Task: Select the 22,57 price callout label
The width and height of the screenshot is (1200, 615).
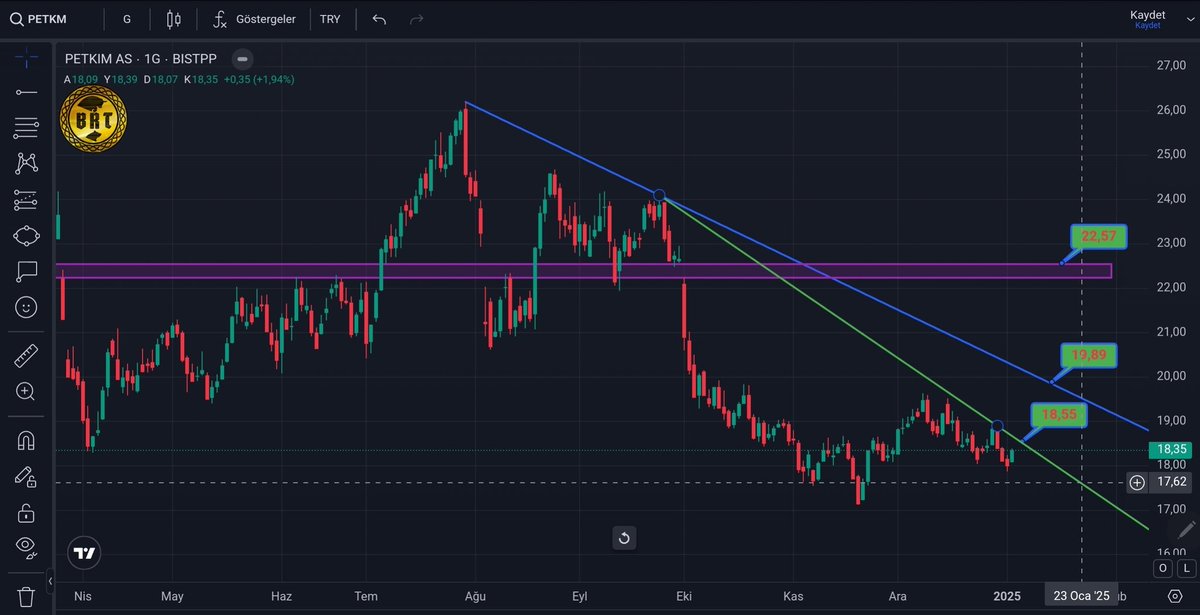Action: [x=1098, y=237]
